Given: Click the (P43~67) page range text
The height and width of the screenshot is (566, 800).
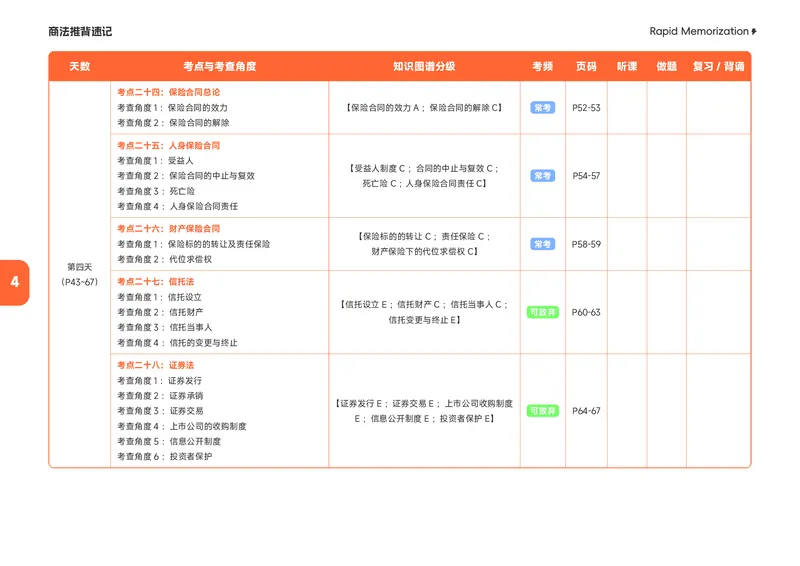Looking at the screenshot, I should [80, 282].
